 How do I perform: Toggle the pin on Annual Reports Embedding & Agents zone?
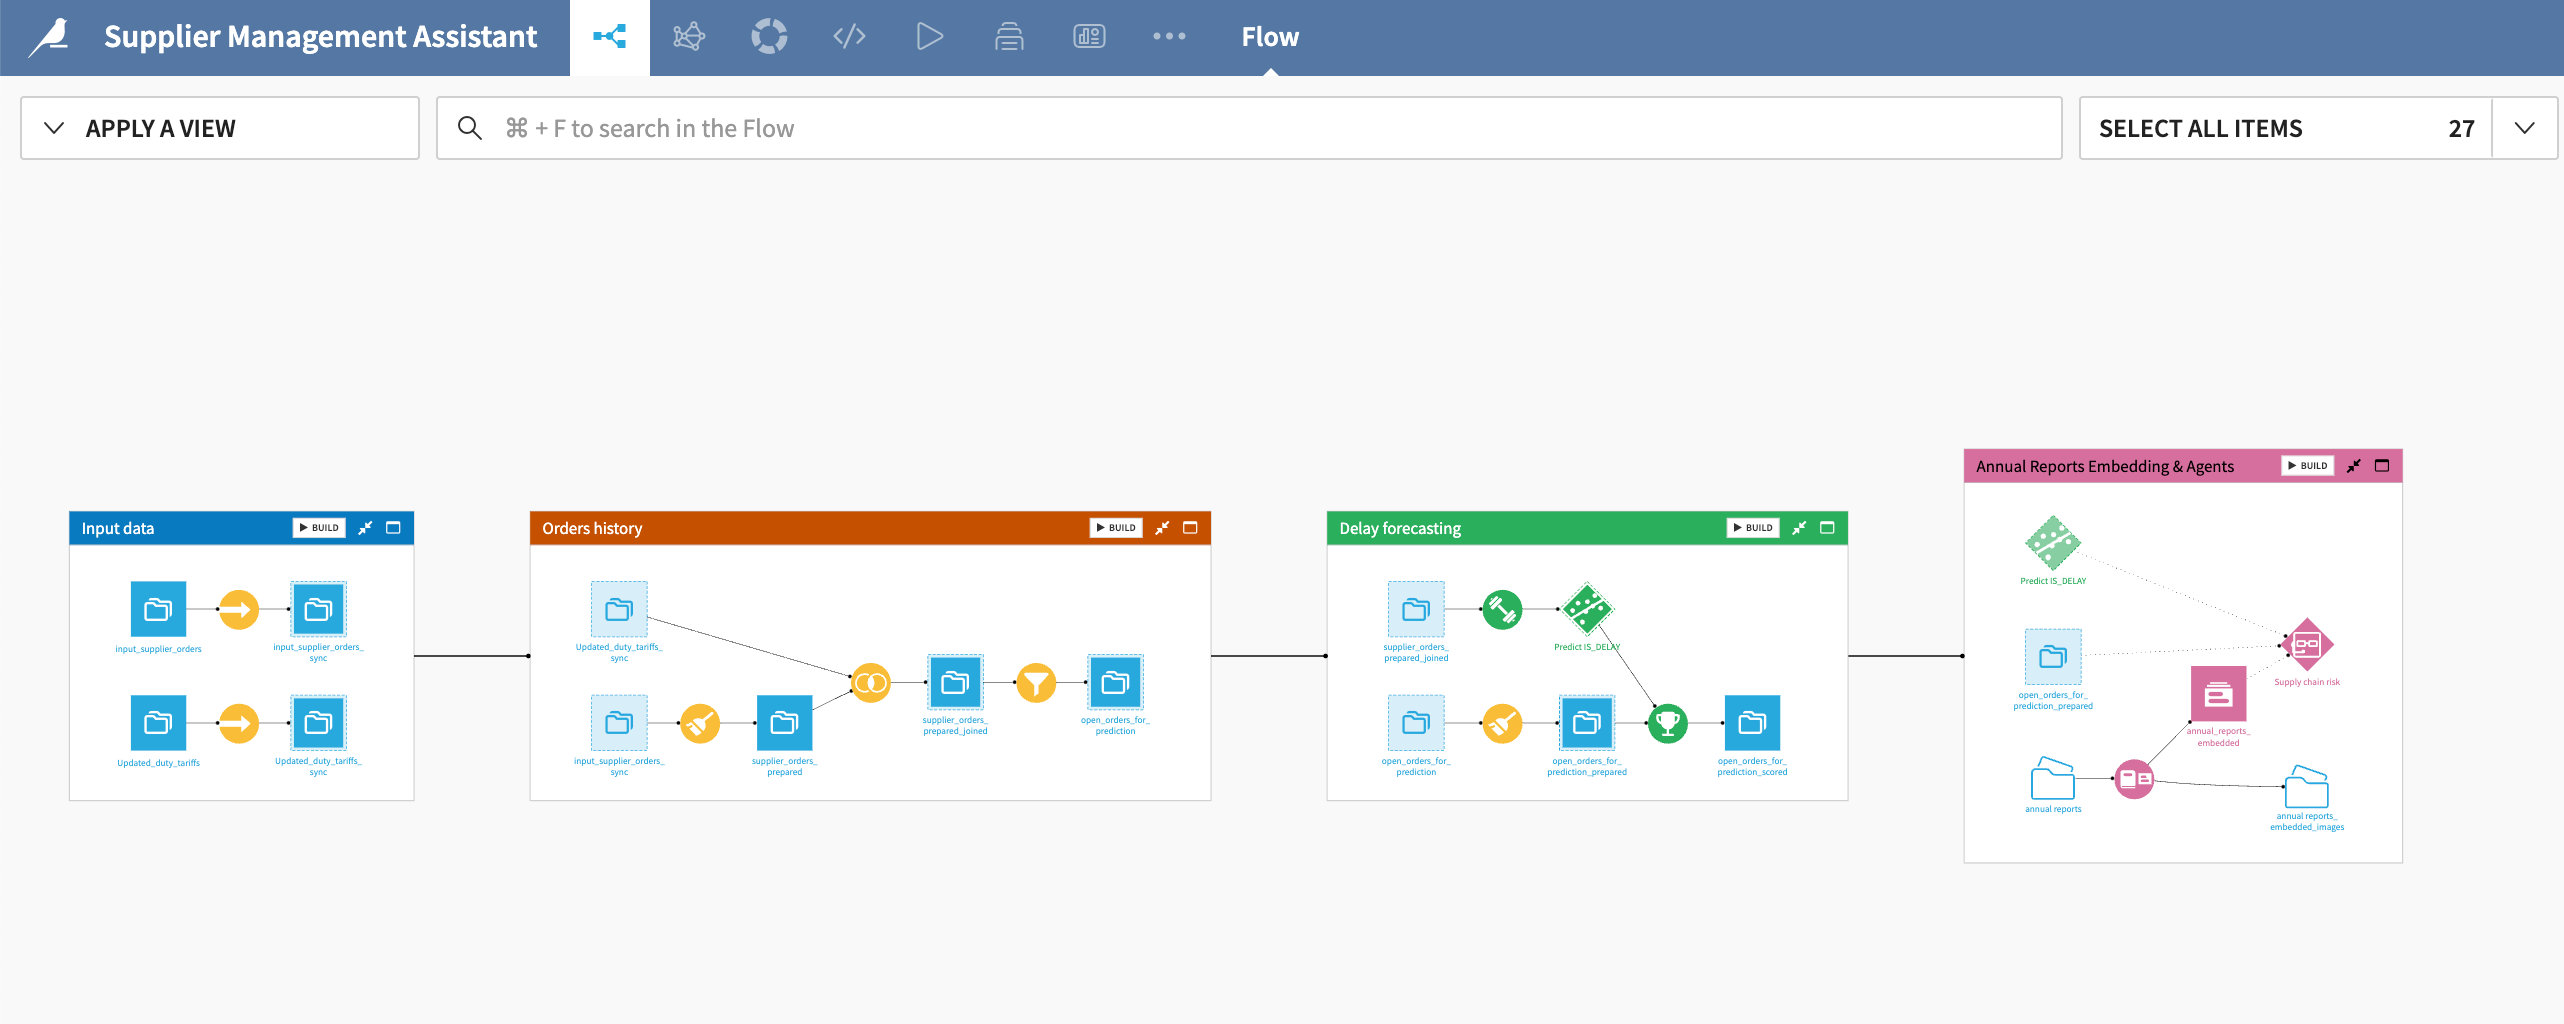coord(2353,465)
